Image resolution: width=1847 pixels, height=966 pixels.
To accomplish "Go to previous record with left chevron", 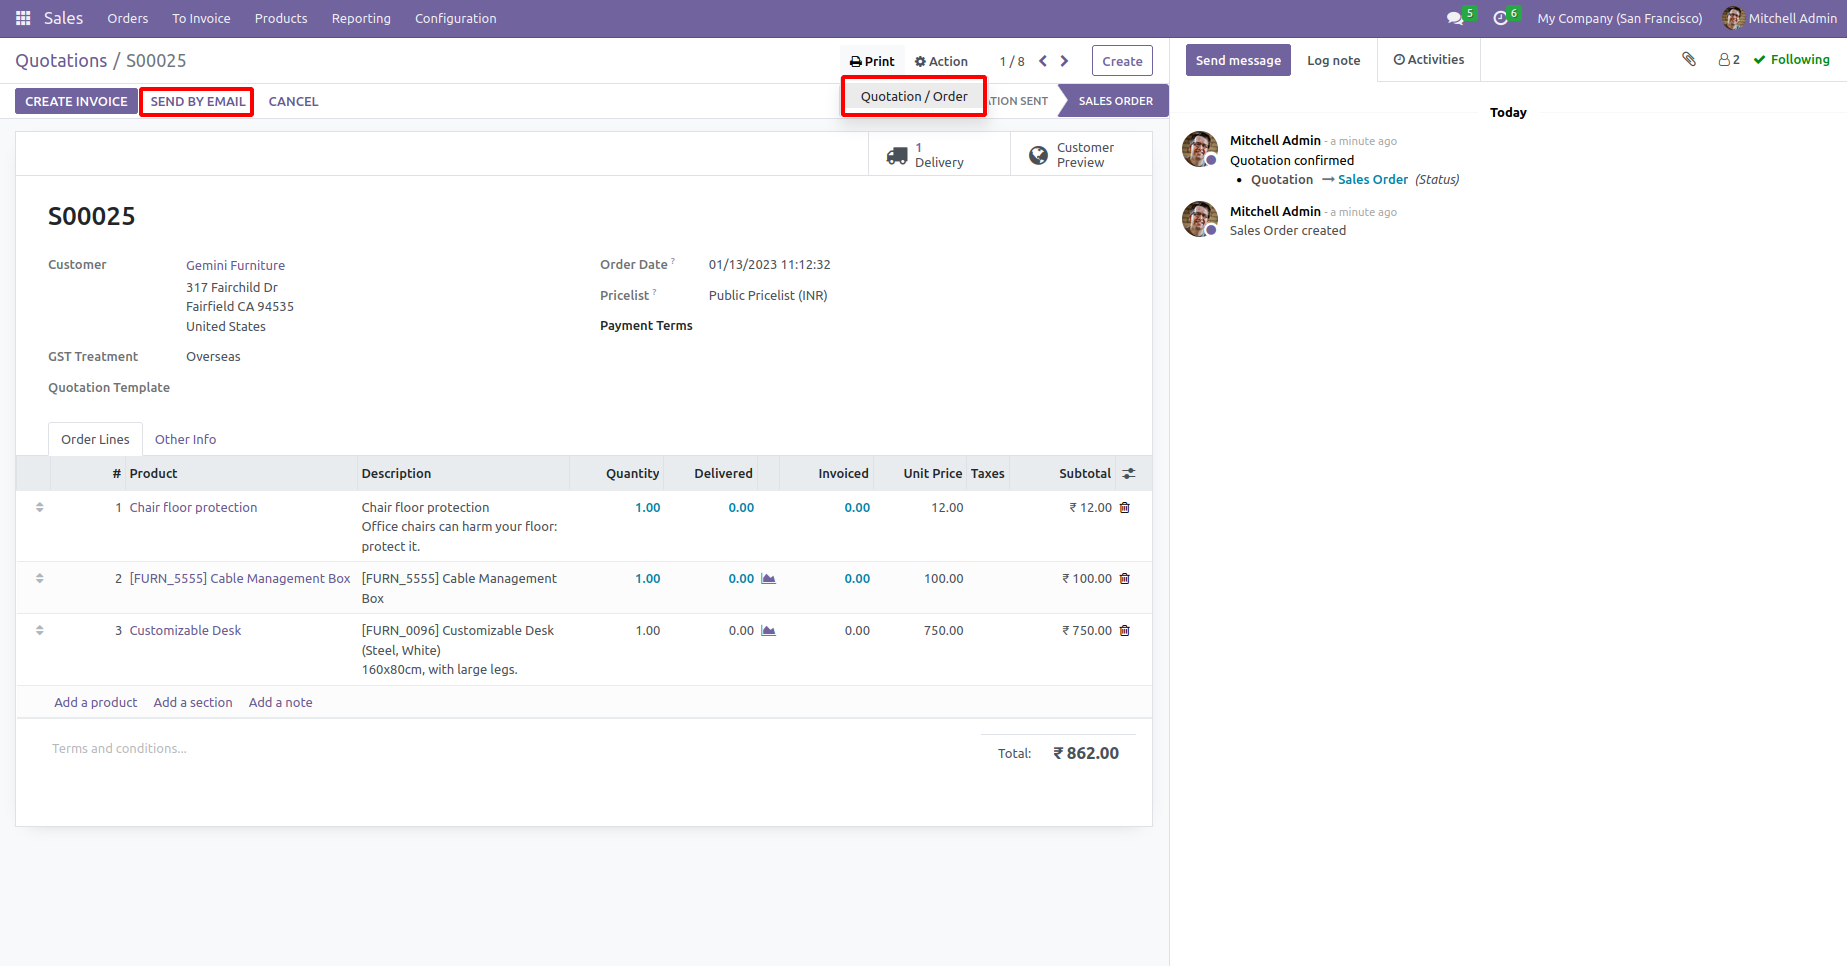I will click(1043, 61).
